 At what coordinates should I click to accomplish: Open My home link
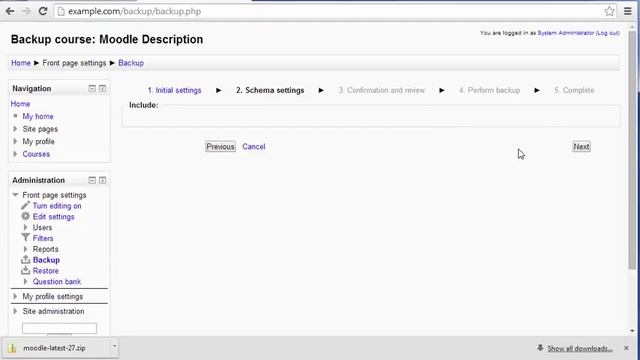38,116
